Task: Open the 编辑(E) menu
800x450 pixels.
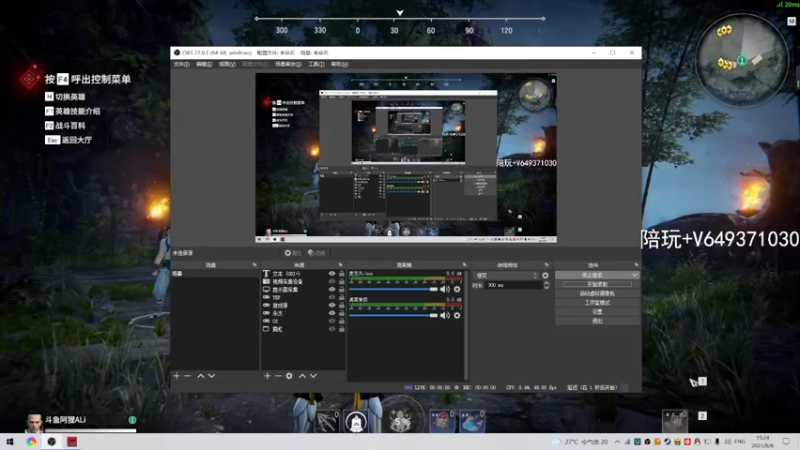Action: click(x=204, y=64)
